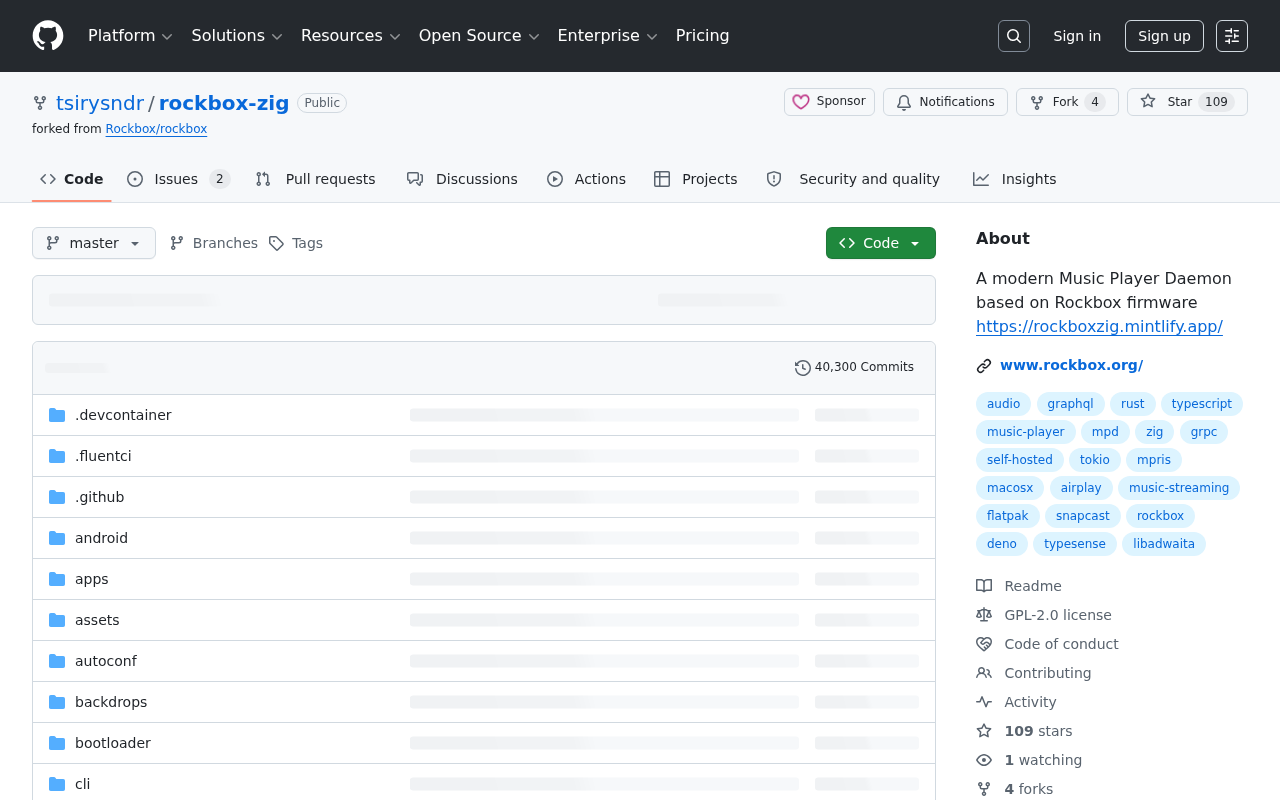Open the Security and quality tab
Viewport: 1280px width, 800px height.
[x=853, y=179]
